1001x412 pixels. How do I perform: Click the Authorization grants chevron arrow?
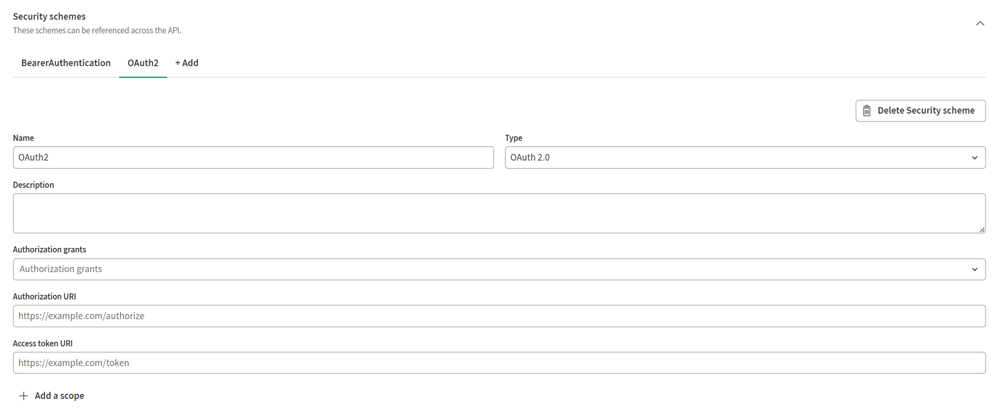[x=974, y=269]
